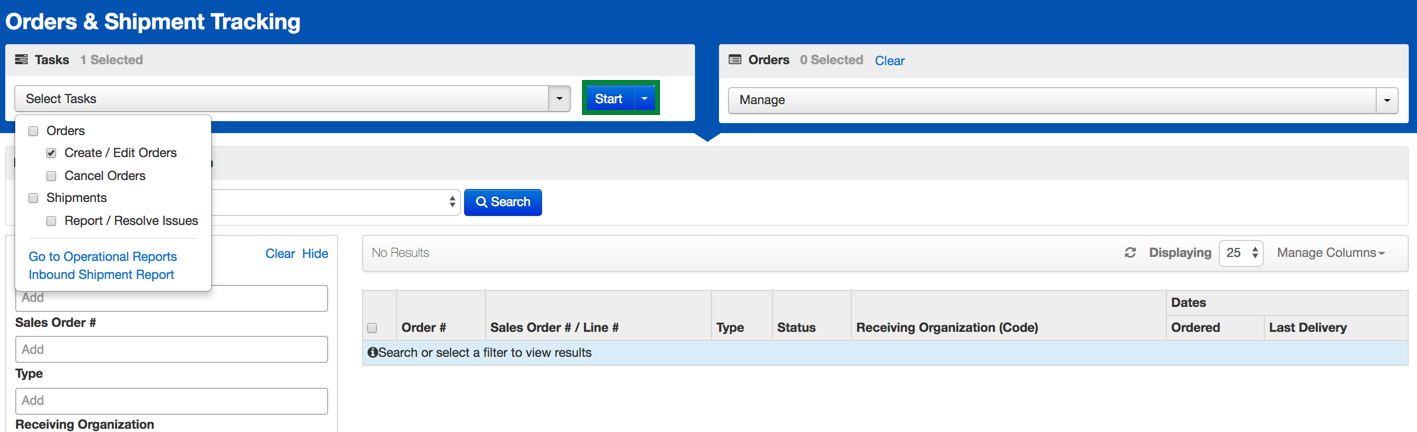Check Report / Resolve Issues checkbox

click(x=51, y=221)
